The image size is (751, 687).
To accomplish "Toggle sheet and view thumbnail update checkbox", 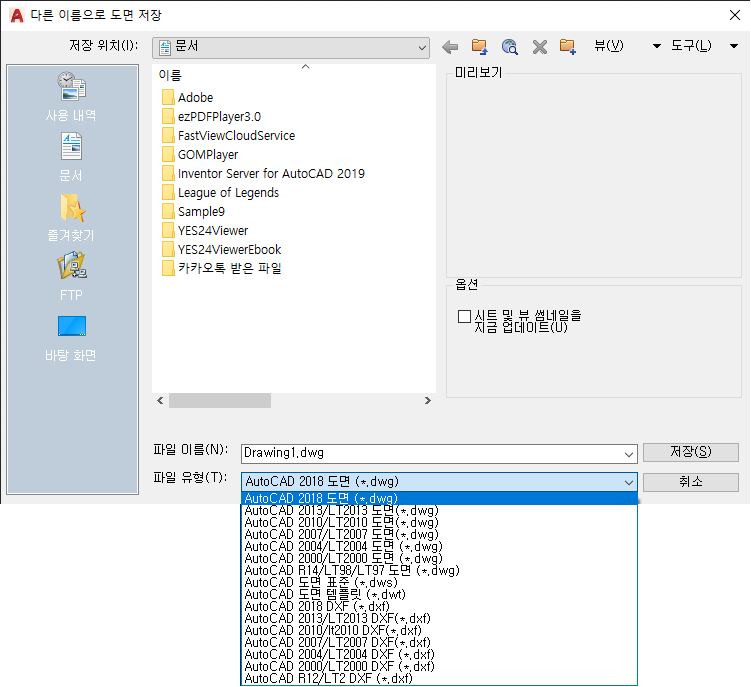I will coord(464,316).
